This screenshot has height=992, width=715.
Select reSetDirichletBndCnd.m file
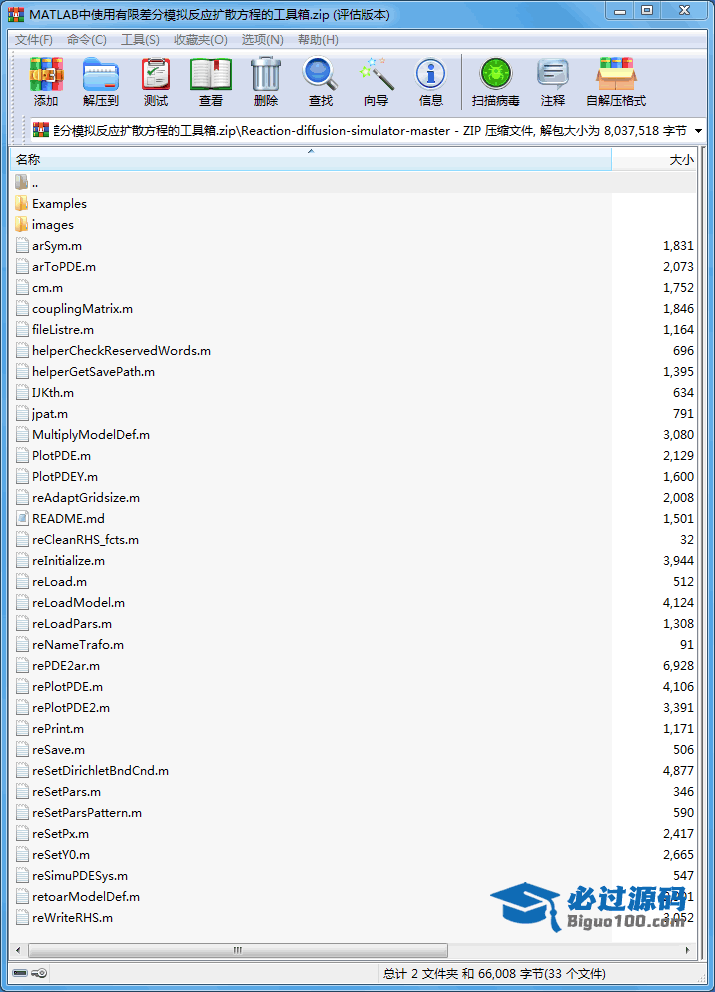pos(100,770)
